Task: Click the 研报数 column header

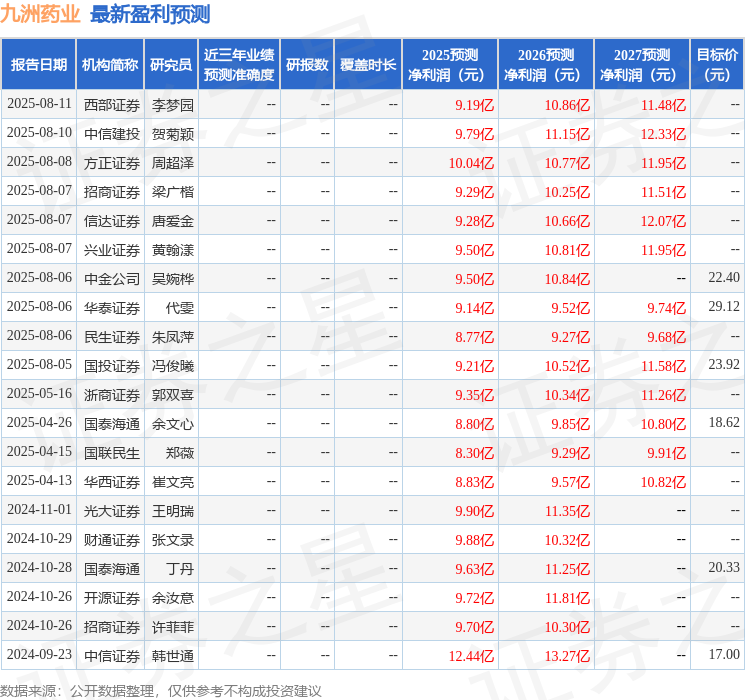Action: 306,65
